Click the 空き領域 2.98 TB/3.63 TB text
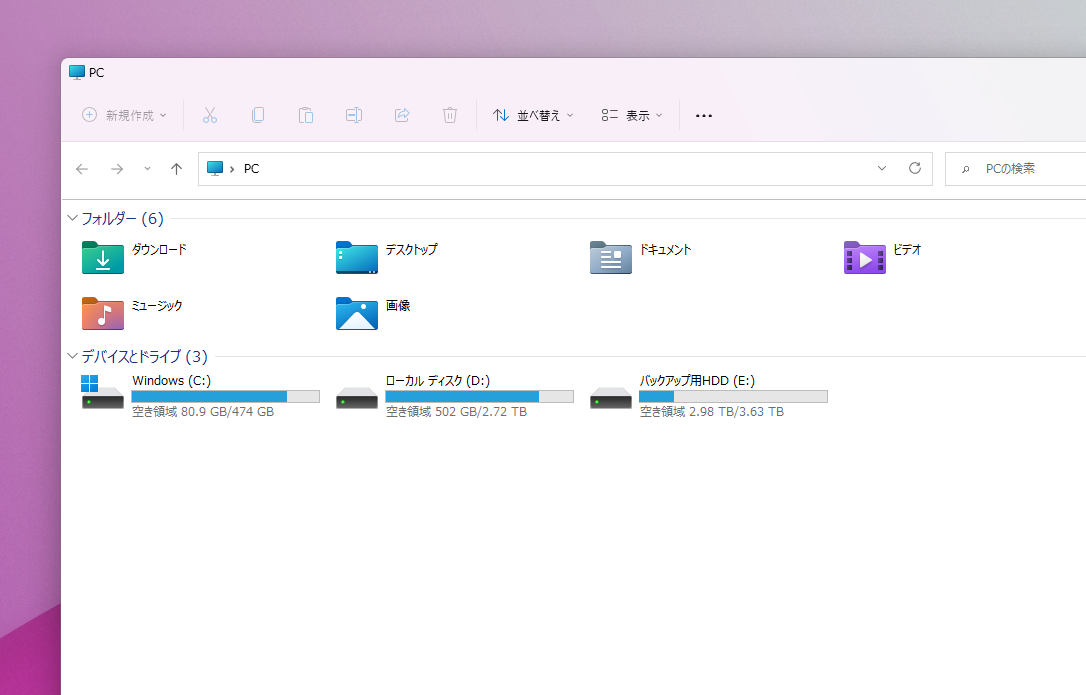Image resolution: width=1086 pixels, height=695 pixels. pyautogui.click(x=712, y=412)
